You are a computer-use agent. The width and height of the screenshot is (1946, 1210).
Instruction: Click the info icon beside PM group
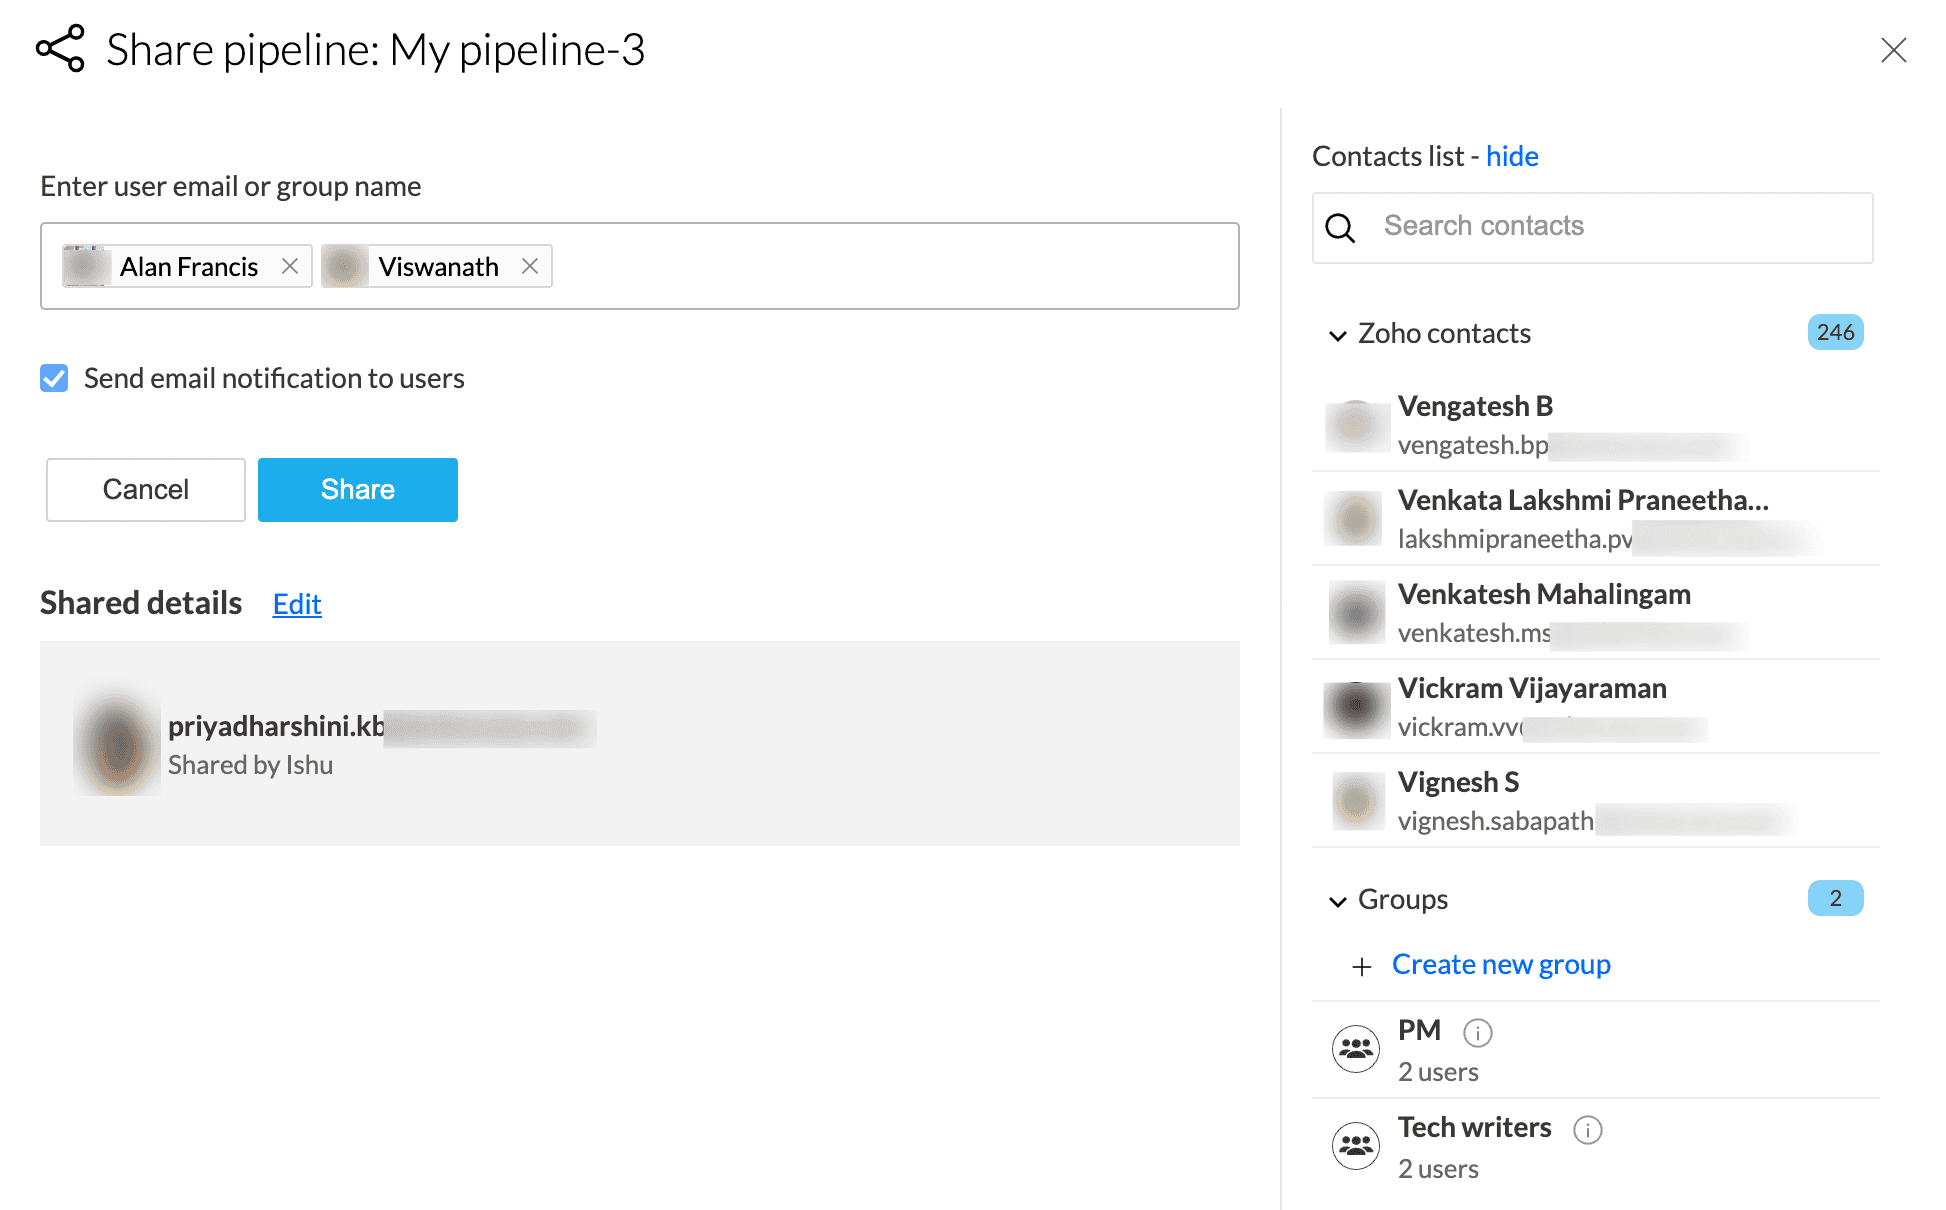pyautogui.click(x=1477, y=1032)
